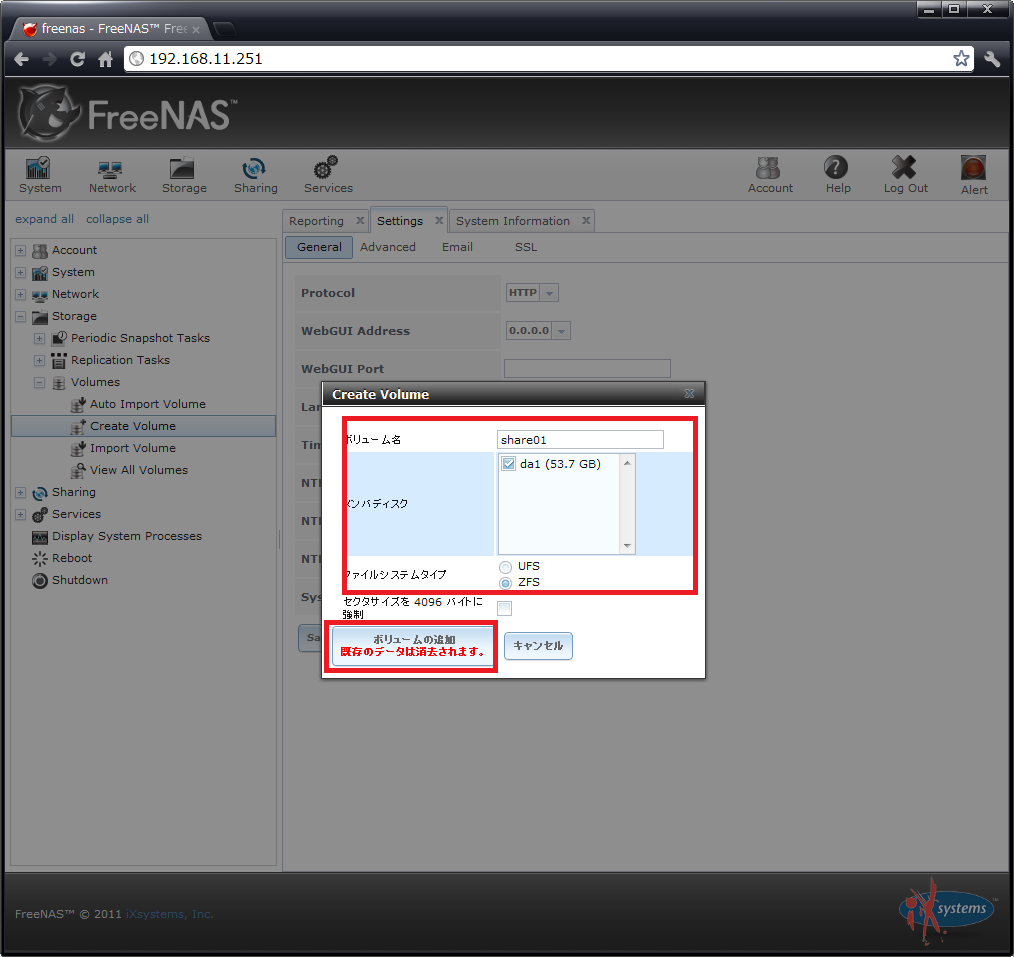Open the Network toolbar icon
The width and height of the screenshot is (1014, 957).
112,175
